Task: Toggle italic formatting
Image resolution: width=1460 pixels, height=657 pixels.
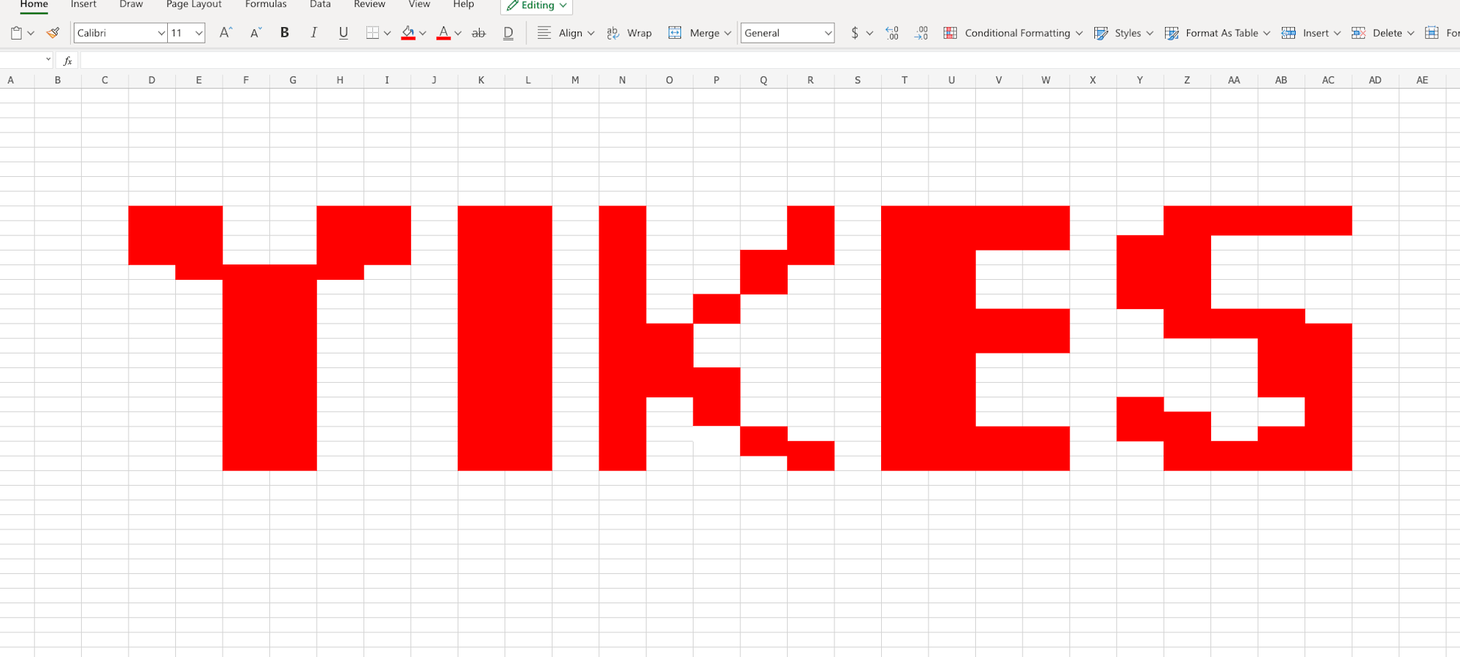Action: click(314, 33)
